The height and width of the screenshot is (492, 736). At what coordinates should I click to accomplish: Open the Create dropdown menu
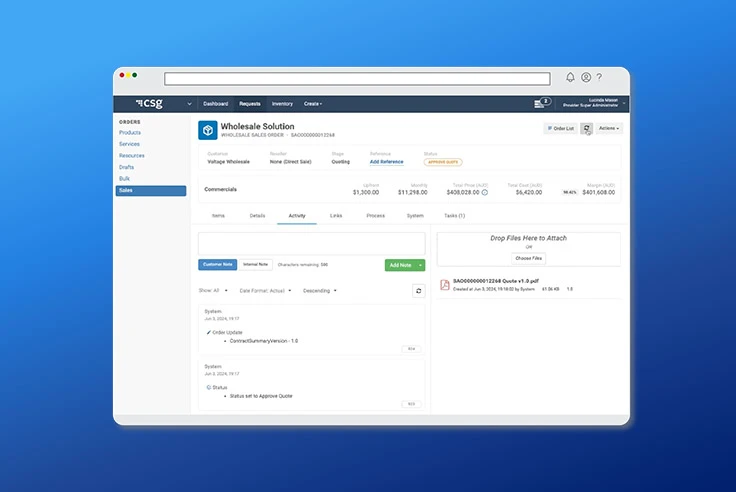pos(313,104)
